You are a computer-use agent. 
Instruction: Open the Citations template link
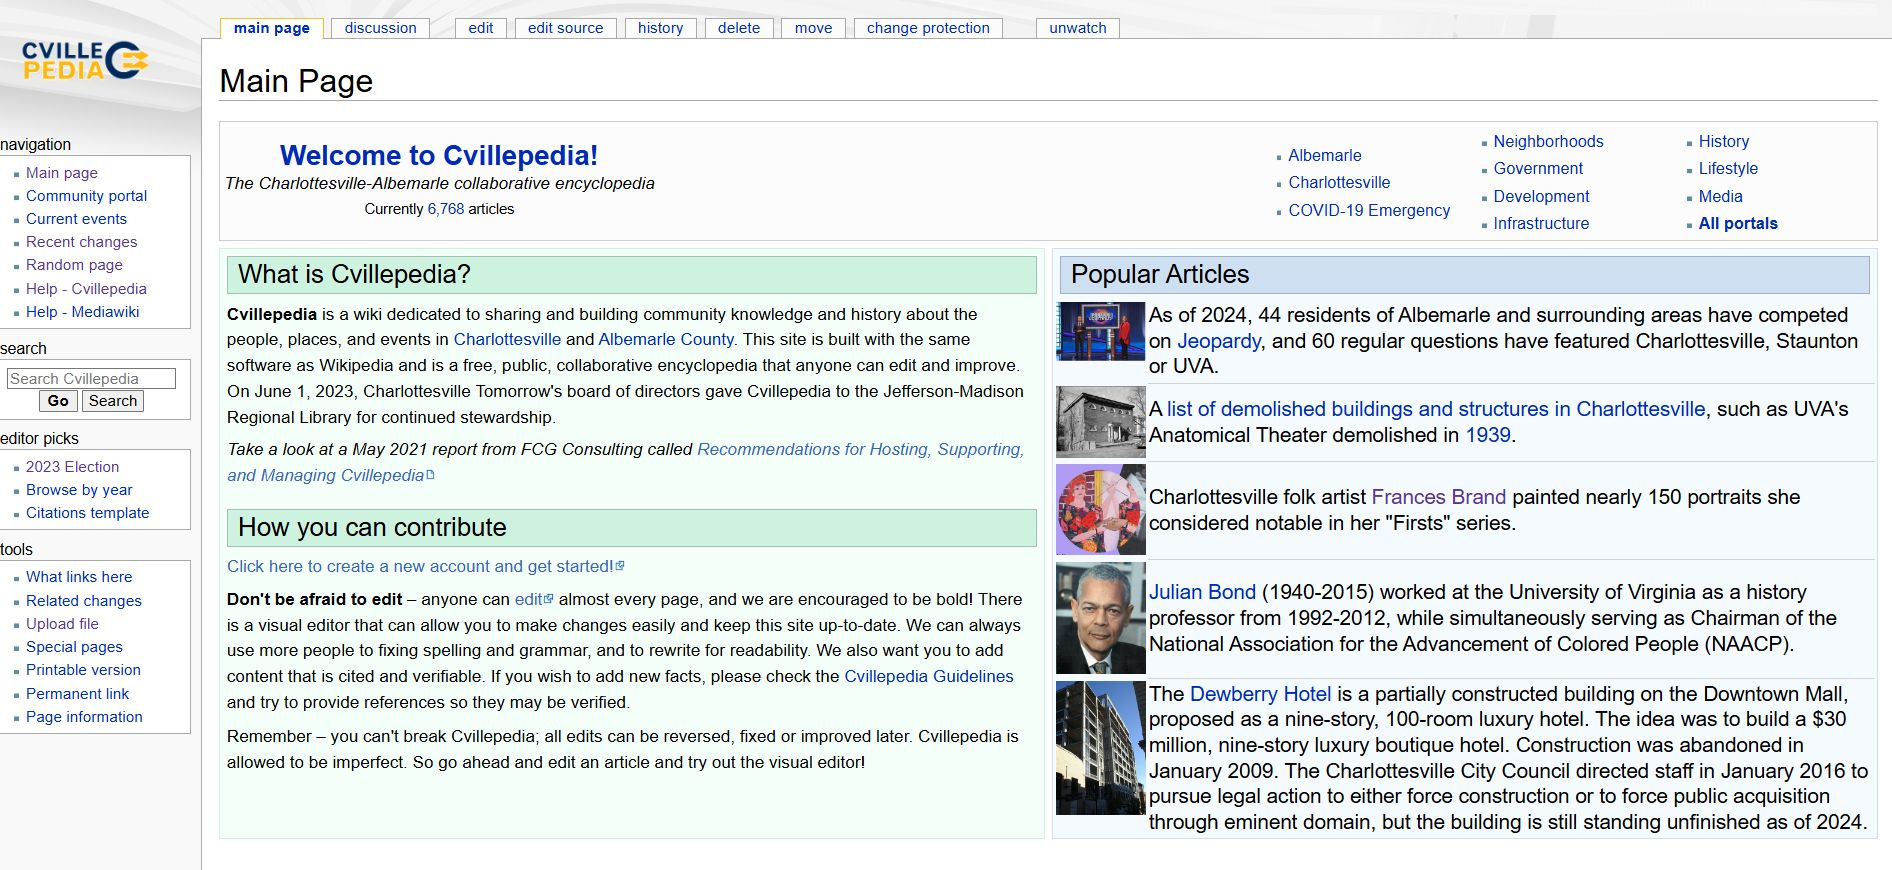87,513
